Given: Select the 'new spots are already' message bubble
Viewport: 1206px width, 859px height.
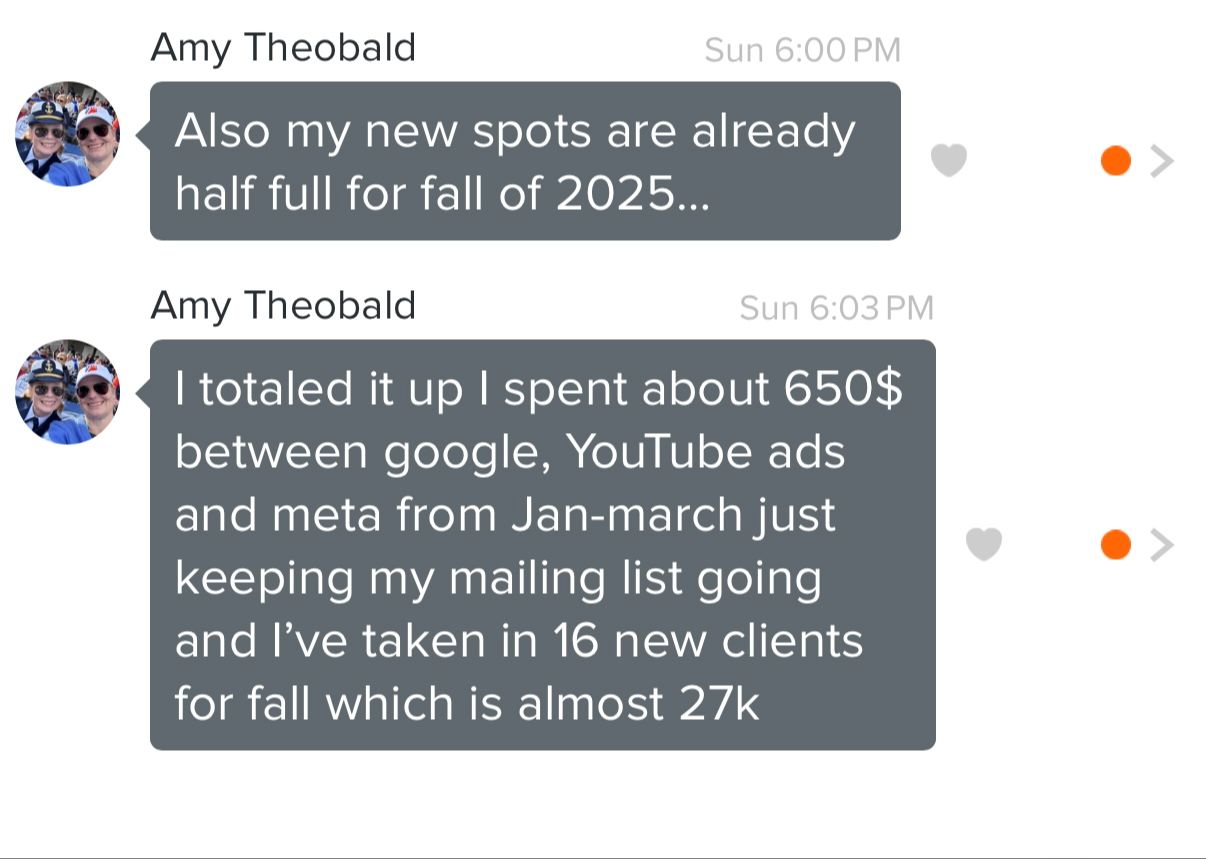Looking at the screenshot, I should pyautogui.click(x=525, y=161).
